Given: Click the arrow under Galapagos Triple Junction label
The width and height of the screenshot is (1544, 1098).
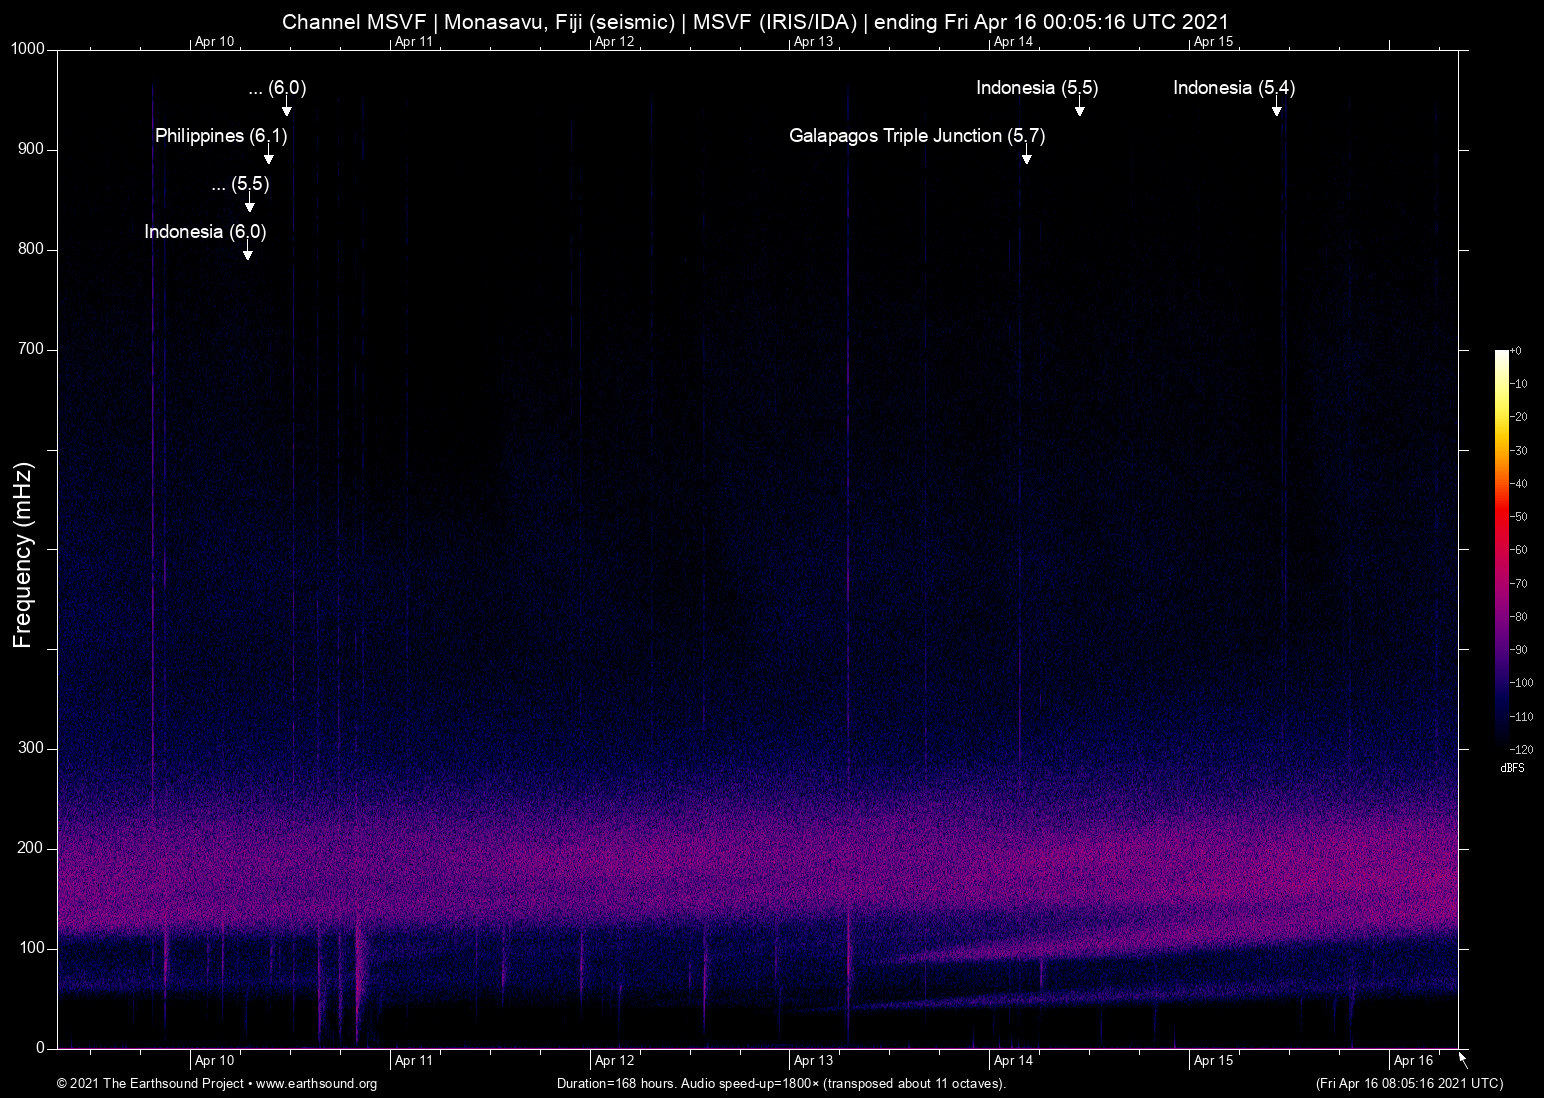Looking at the screenshot, I should (1026, 157).
